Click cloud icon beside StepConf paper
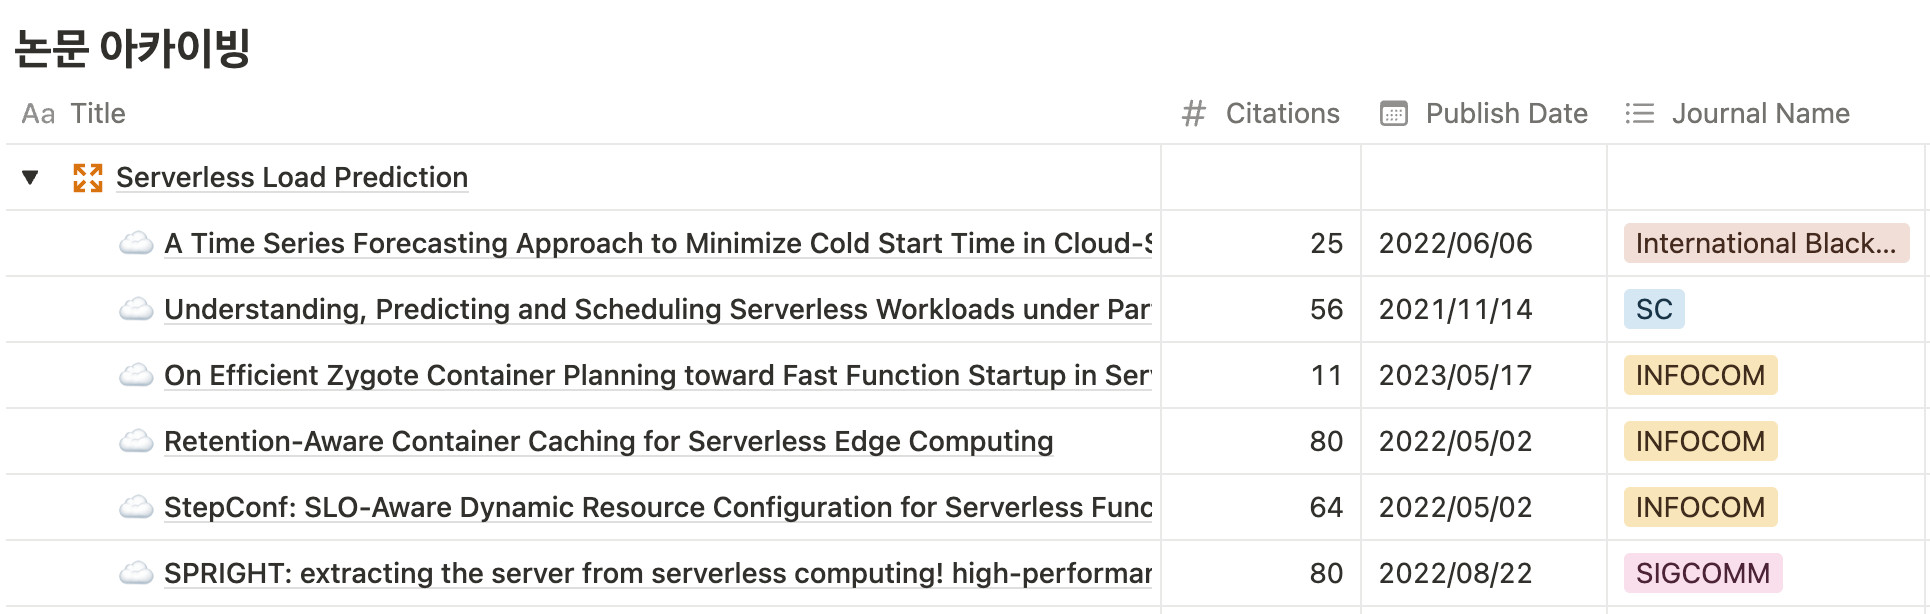 136,507
